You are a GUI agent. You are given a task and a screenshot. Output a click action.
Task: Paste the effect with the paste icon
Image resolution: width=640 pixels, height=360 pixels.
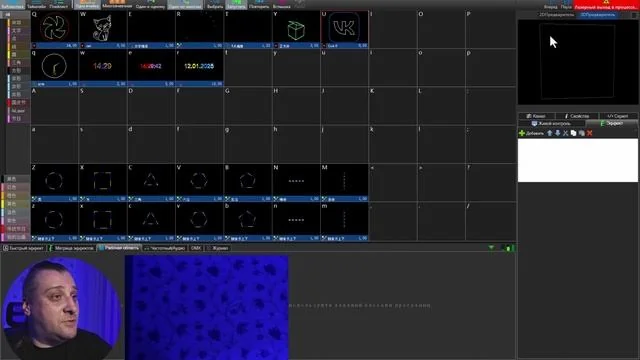(x=582, y=133)
